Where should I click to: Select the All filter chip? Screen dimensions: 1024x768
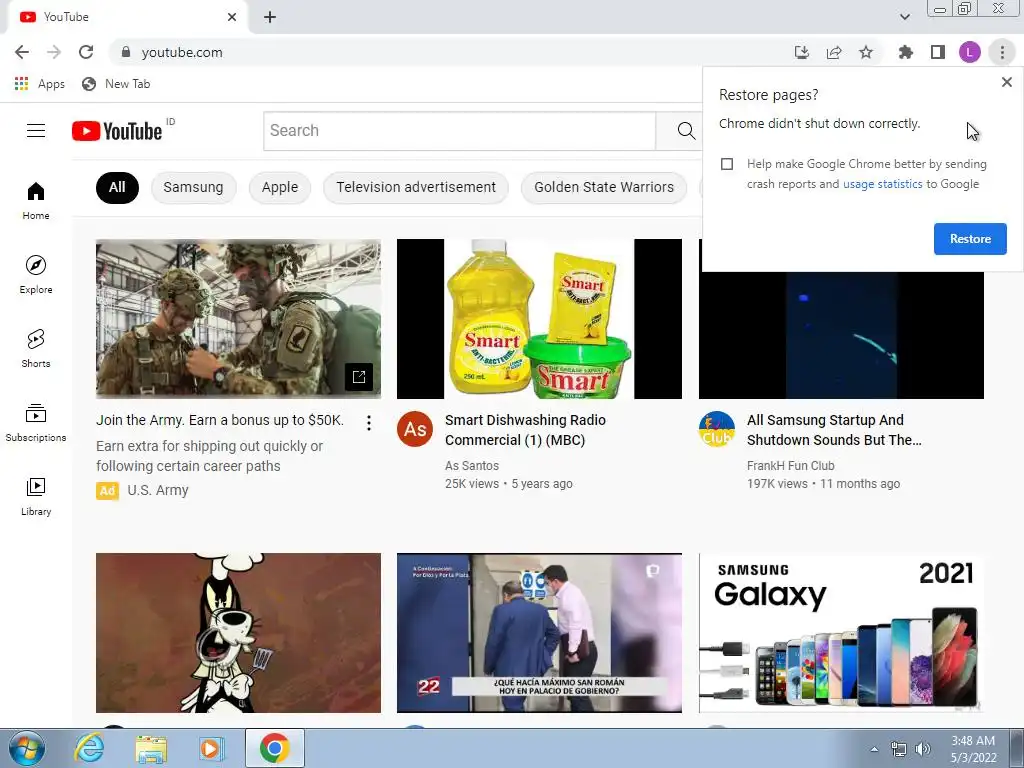tap(117, 187)
